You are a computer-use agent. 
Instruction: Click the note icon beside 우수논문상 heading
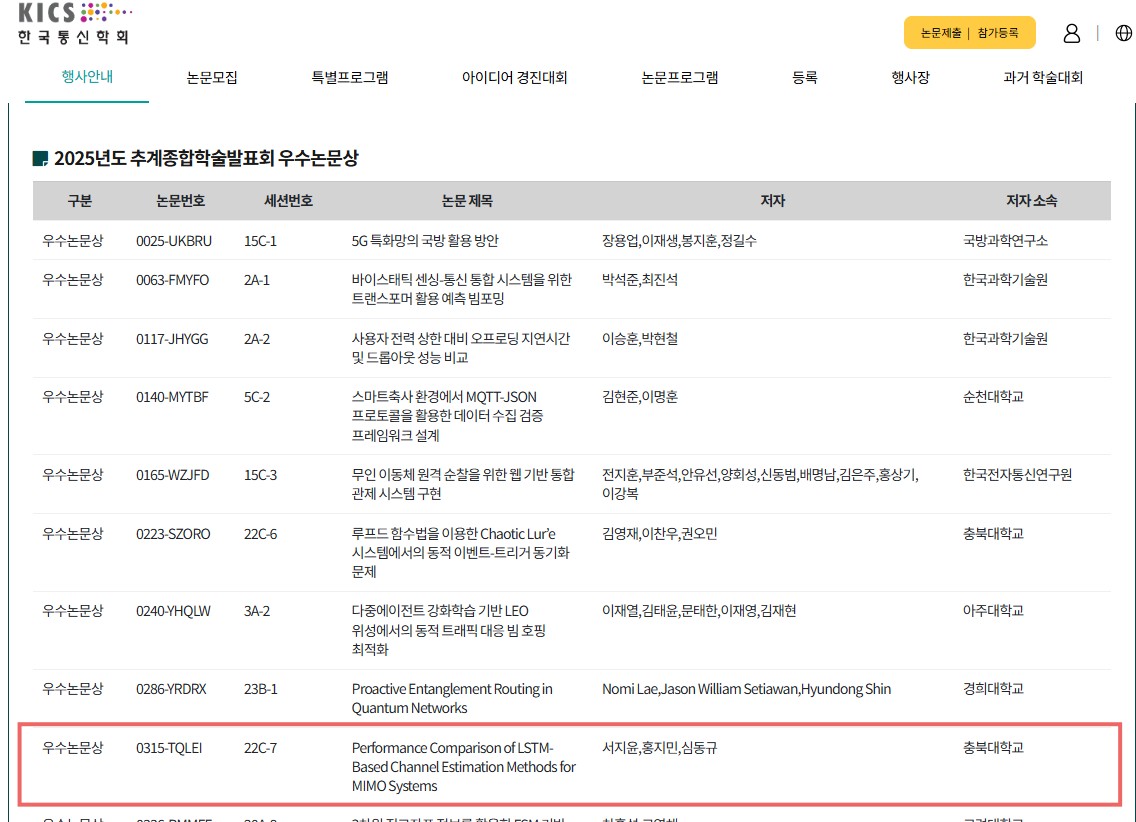[40, 158]
